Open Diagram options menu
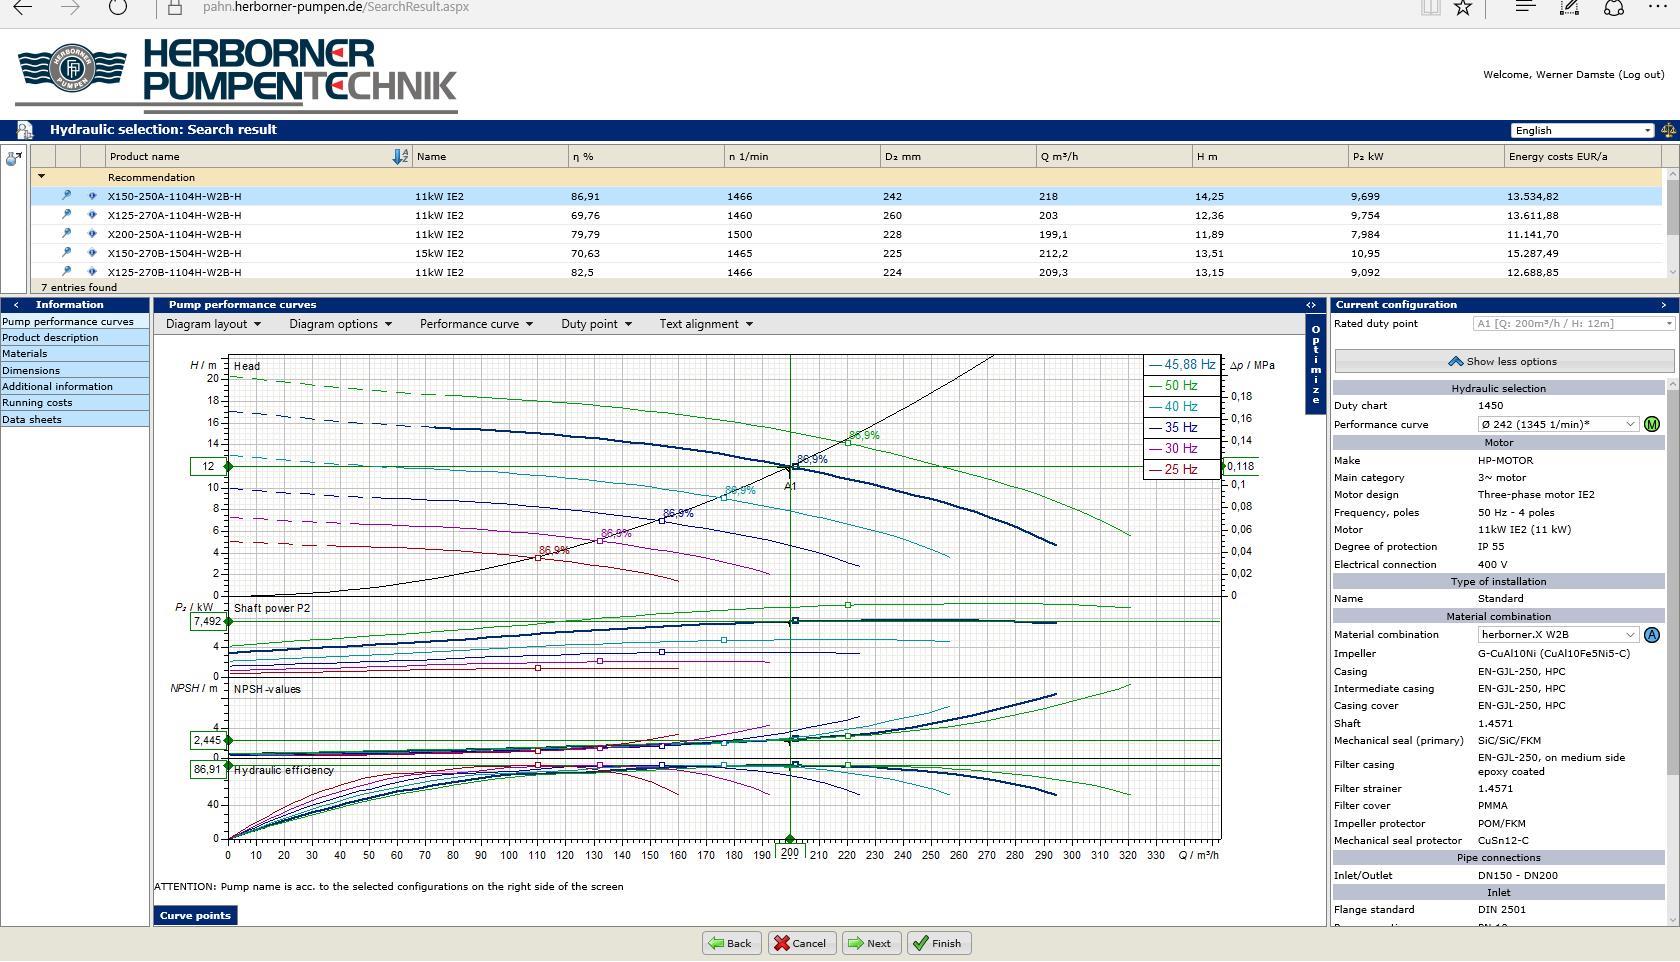 pyautogui.click(x=340, y=324)
